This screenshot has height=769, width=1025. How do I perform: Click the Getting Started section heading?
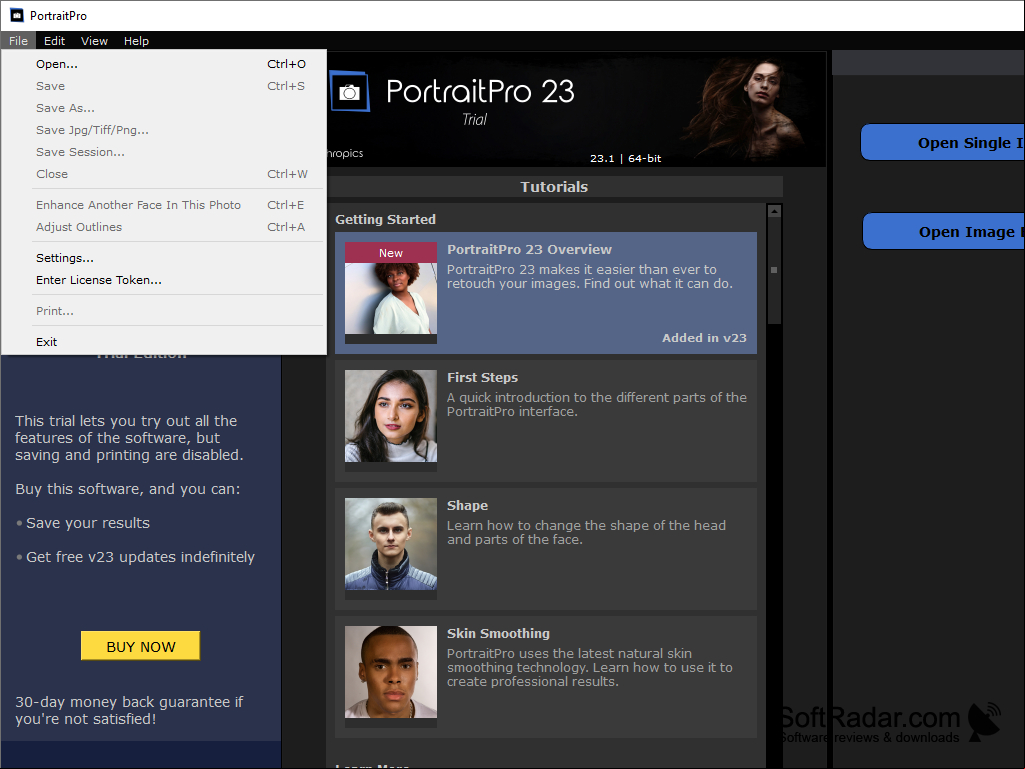click(x=386, y=220)
